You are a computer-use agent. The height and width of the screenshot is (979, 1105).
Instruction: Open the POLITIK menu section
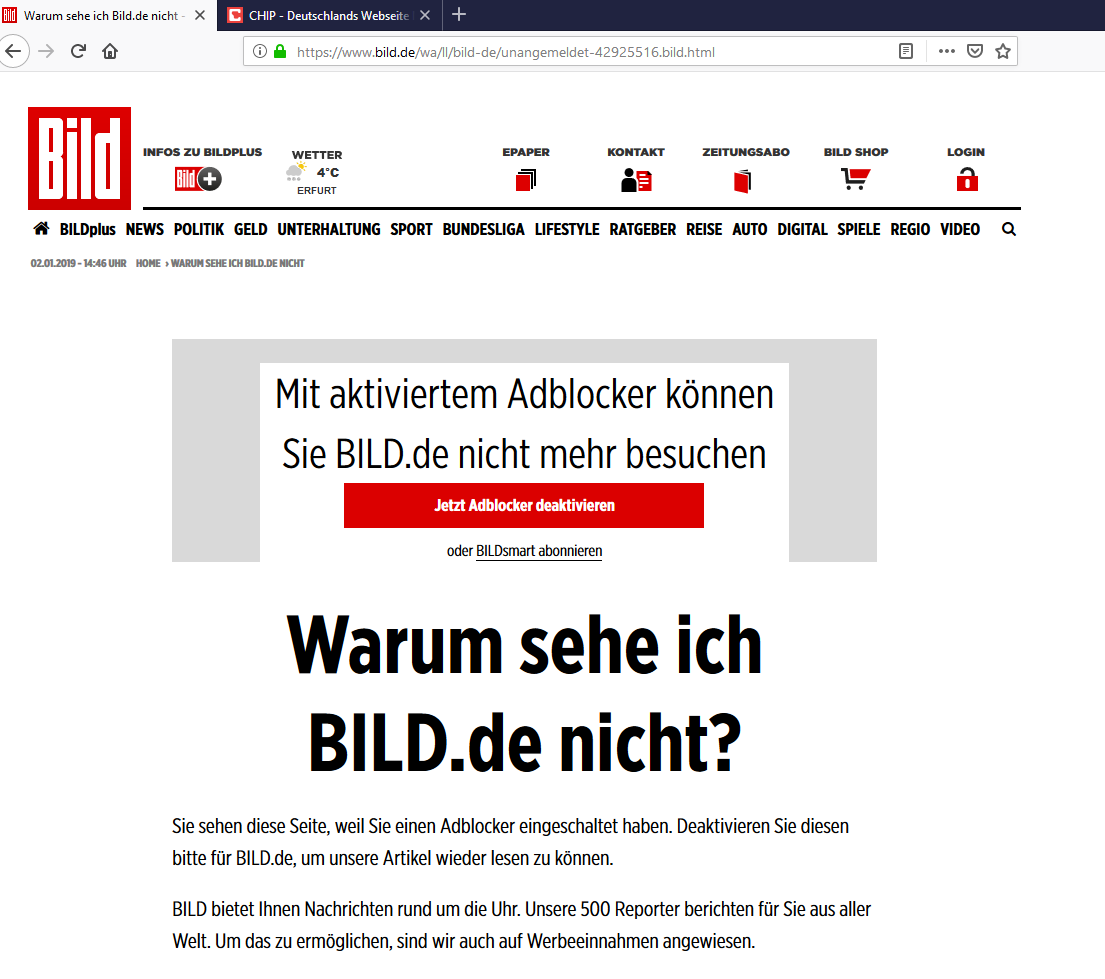coord(199,229)
